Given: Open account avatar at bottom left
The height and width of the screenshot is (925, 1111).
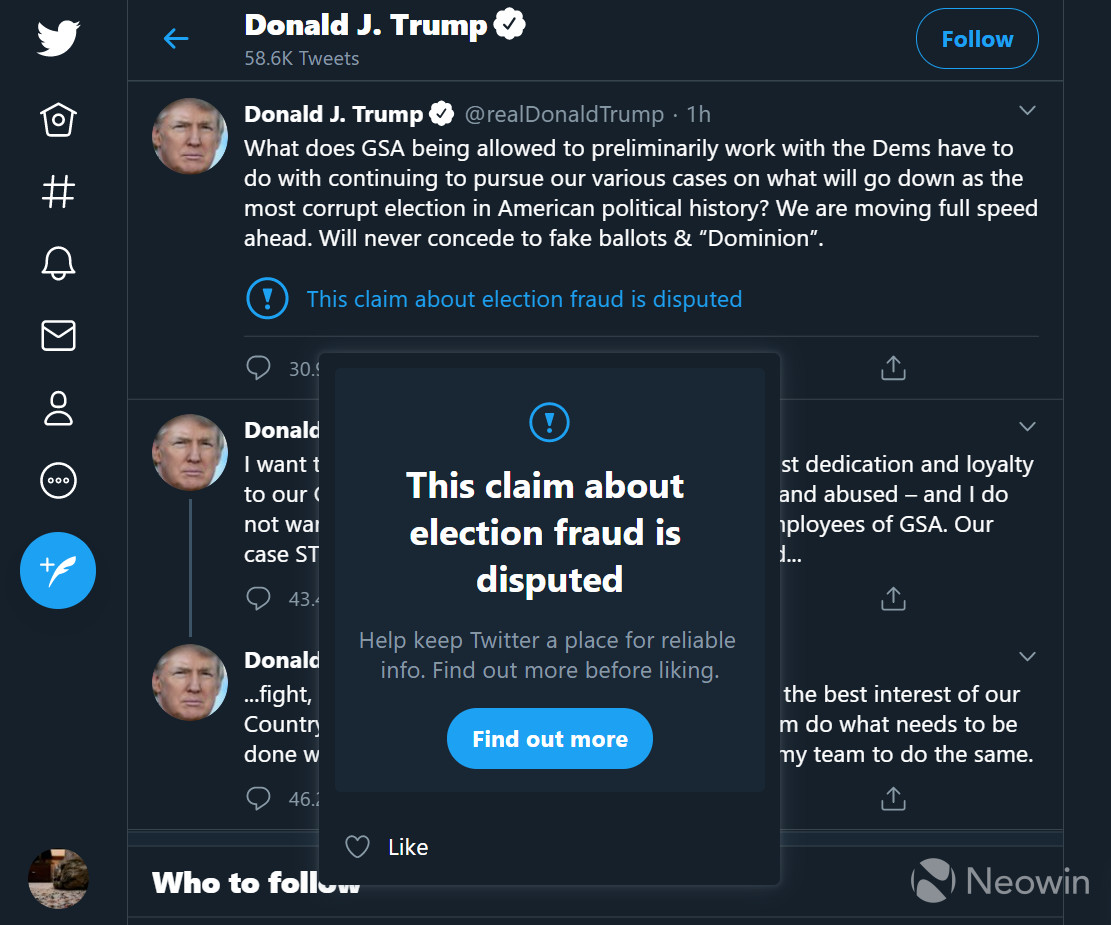Looking at the screenshot, I should coord(58,879).
